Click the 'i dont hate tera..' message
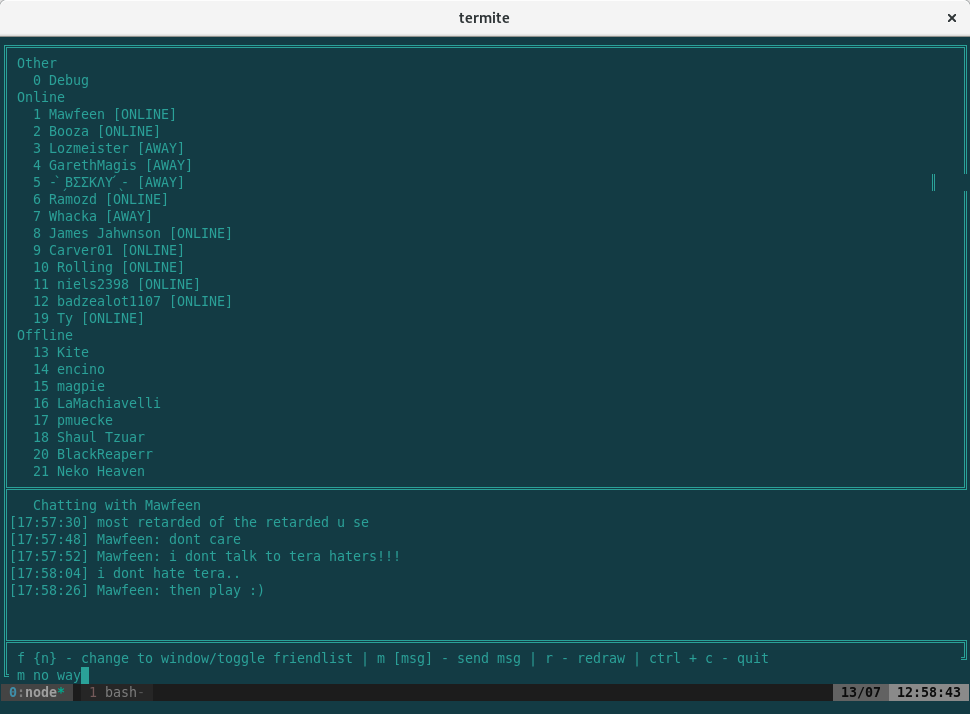The image size is (970, 714). tap(125, 574)
